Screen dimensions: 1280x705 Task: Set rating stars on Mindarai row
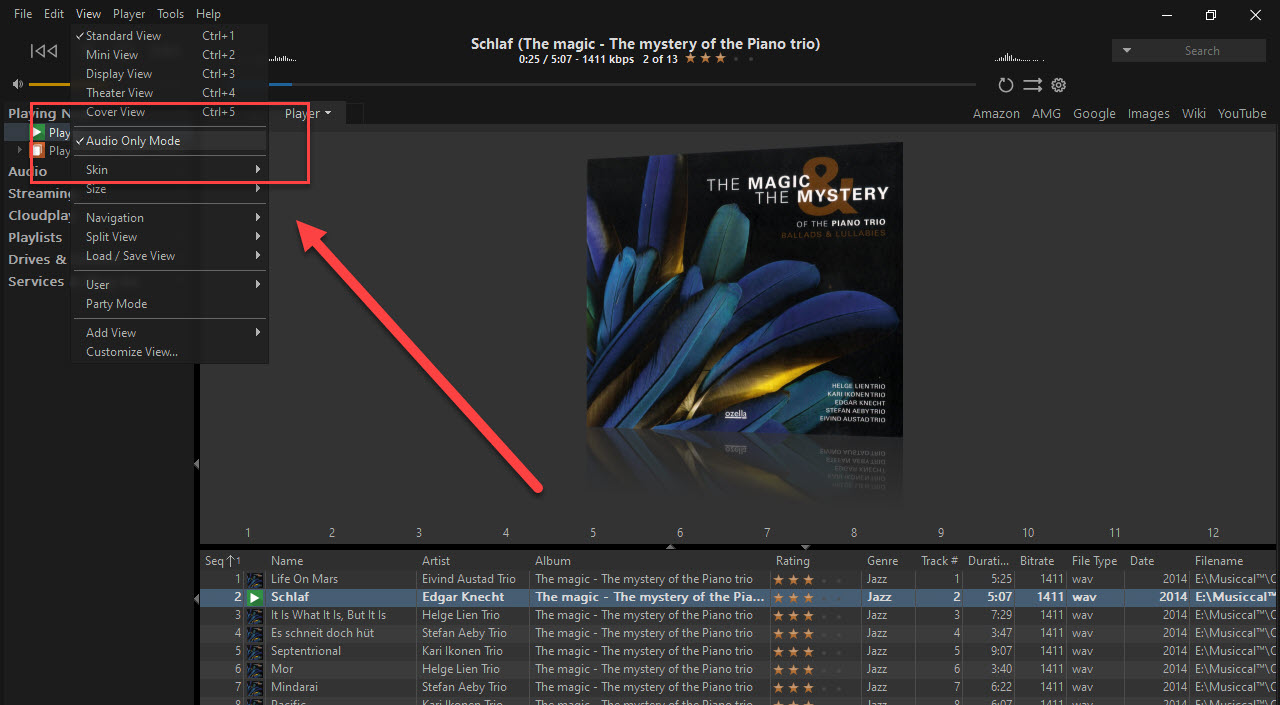coord(807,687)
